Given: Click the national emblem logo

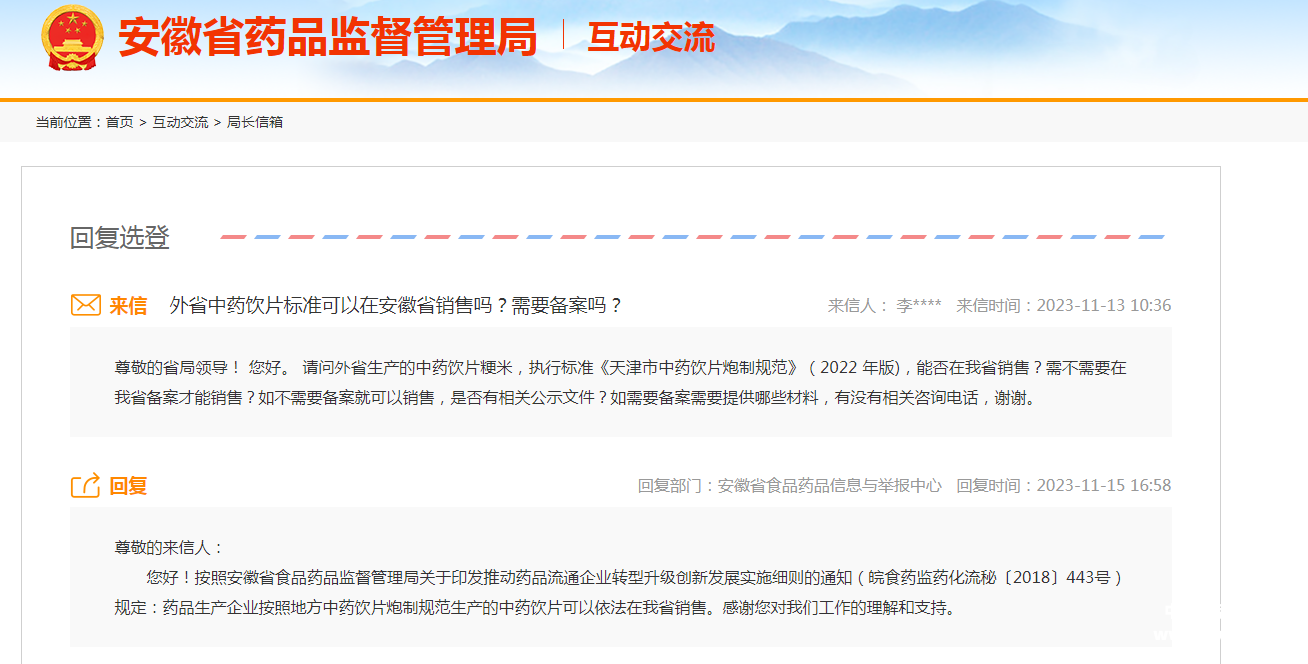Looking at the screenshot, I should 72,38.
